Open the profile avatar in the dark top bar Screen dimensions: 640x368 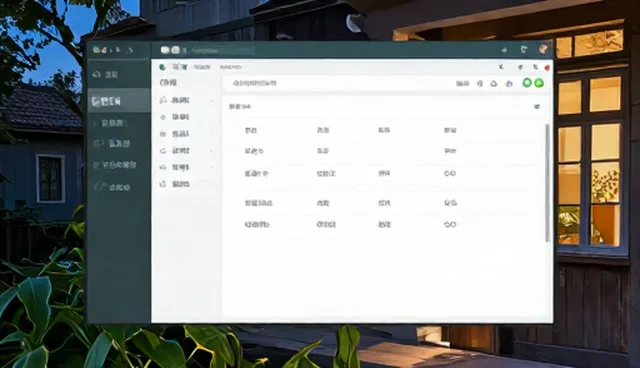tap(543, 49)
